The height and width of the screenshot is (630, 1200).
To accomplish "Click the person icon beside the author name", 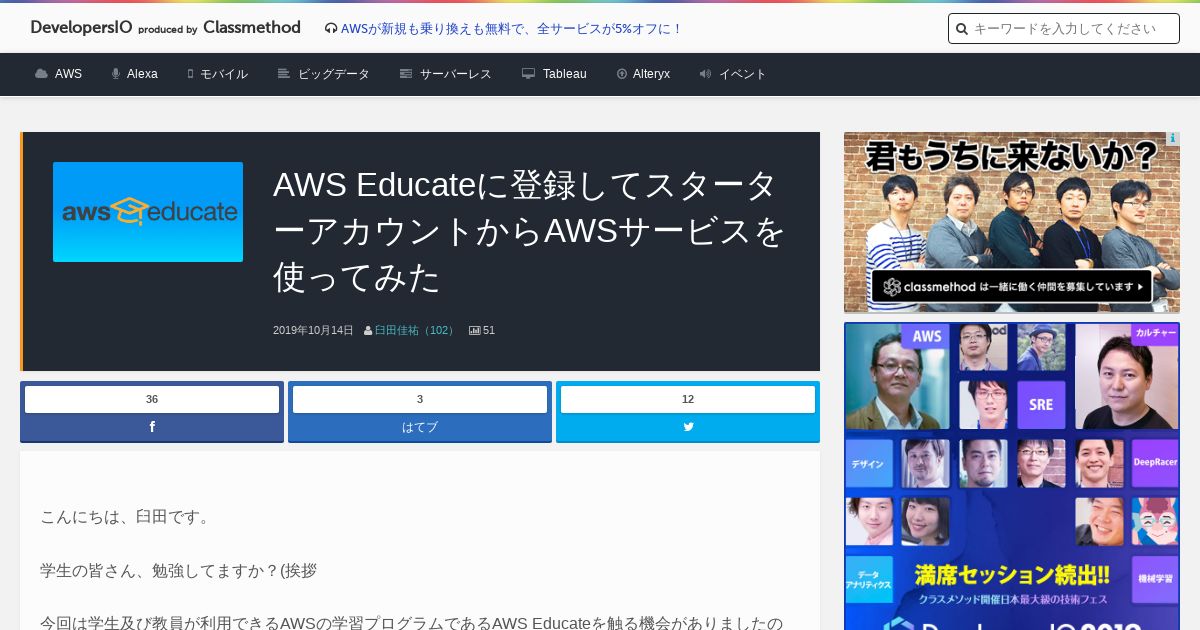I will point(368,330).
